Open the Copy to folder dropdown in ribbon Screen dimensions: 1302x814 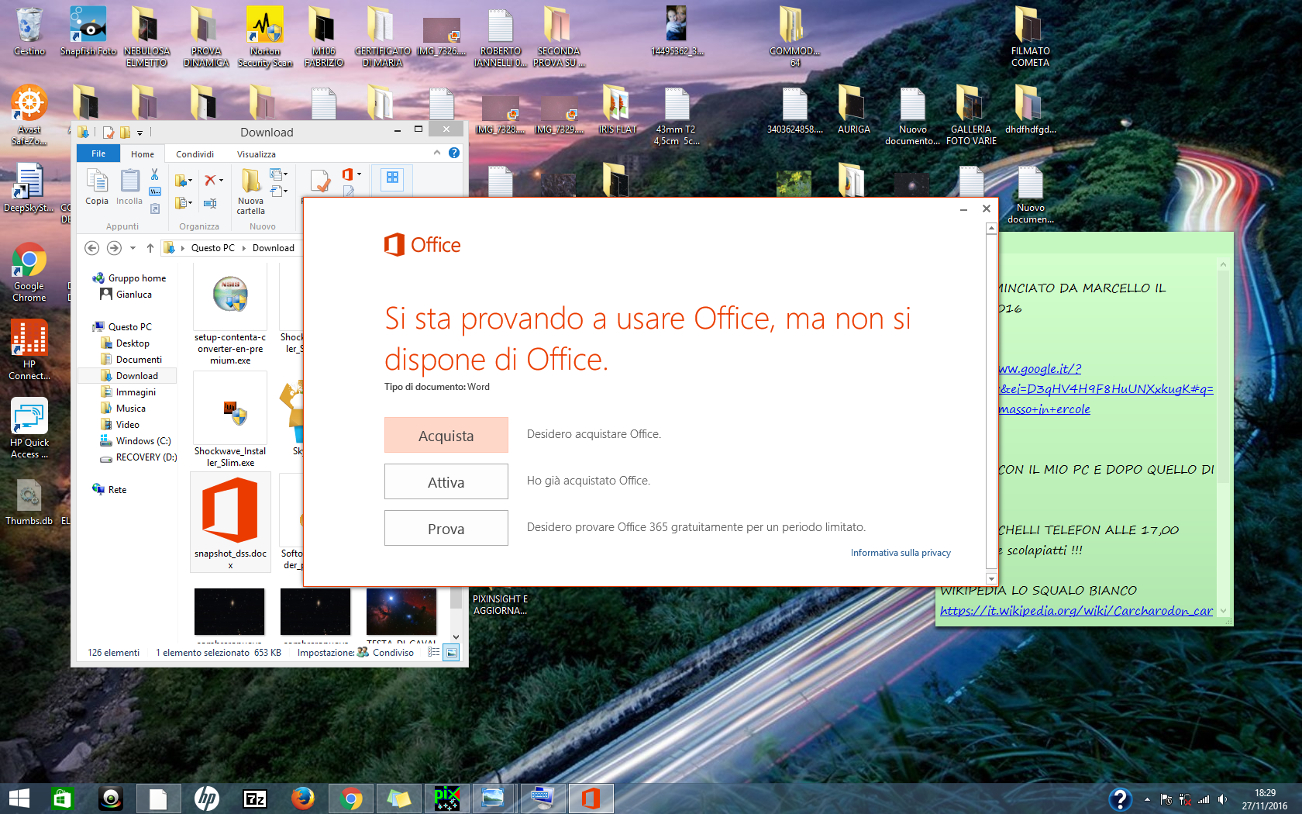coord(190,203)
